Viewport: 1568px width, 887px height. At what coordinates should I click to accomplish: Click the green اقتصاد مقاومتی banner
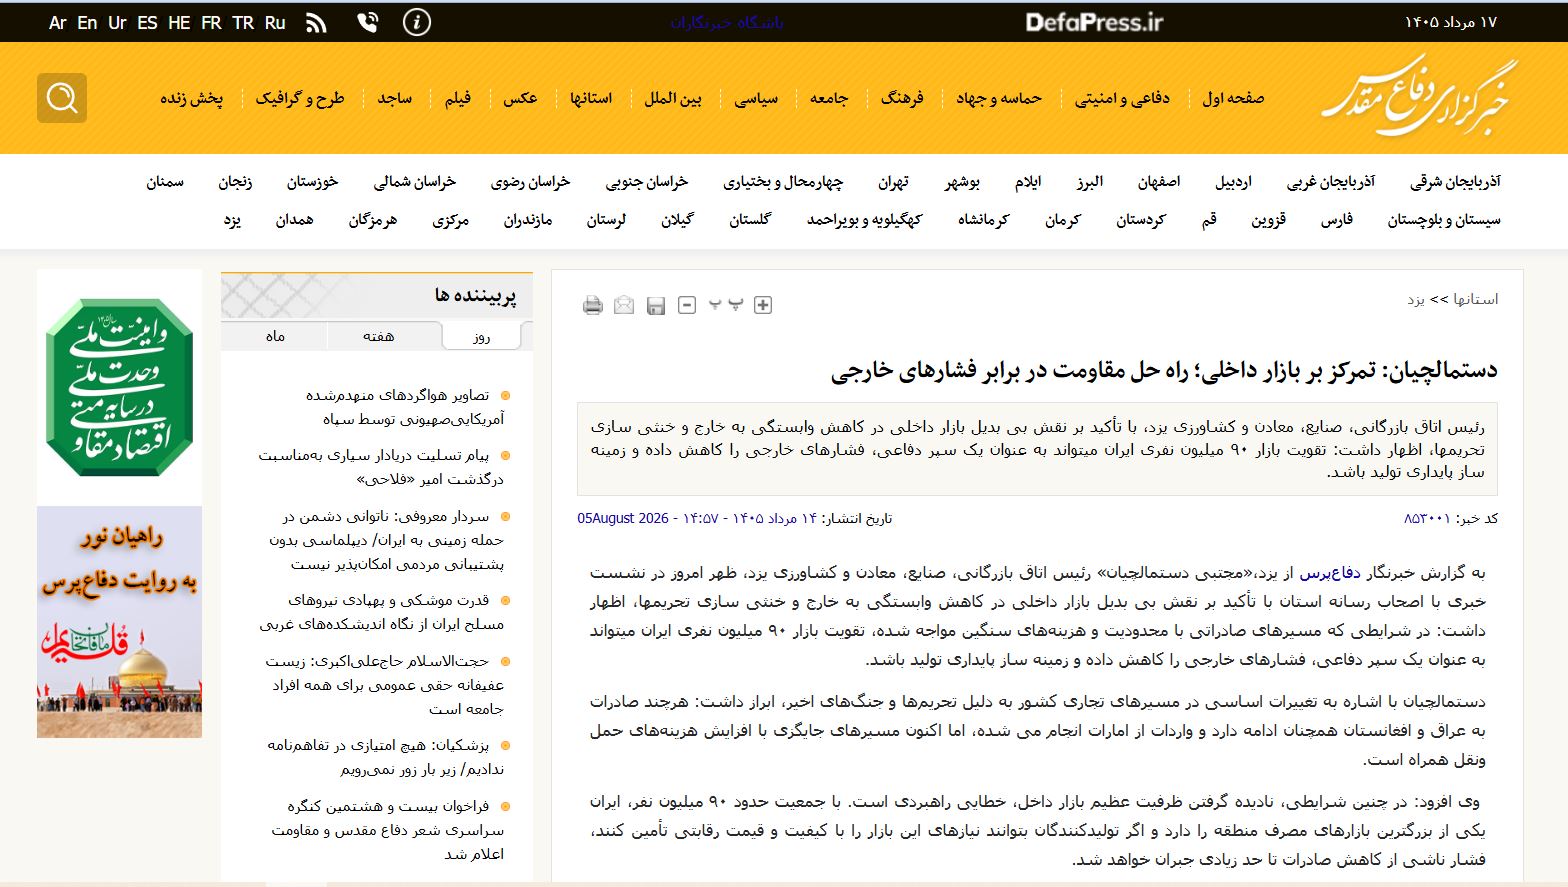point(119,387)
